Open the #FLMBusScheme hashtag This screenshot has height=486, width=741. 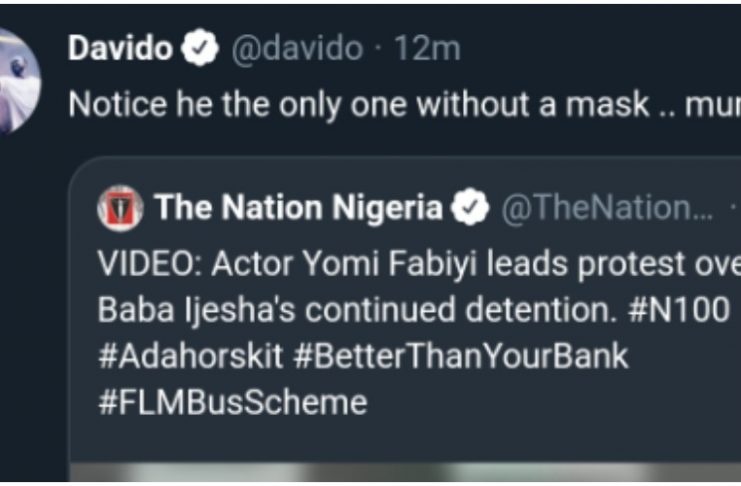(x=232, y=402)
